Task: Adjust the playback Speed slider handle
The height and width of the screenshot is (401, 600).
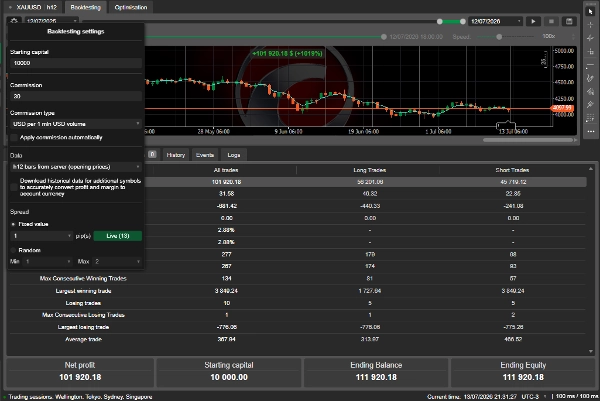Action: 499,37
